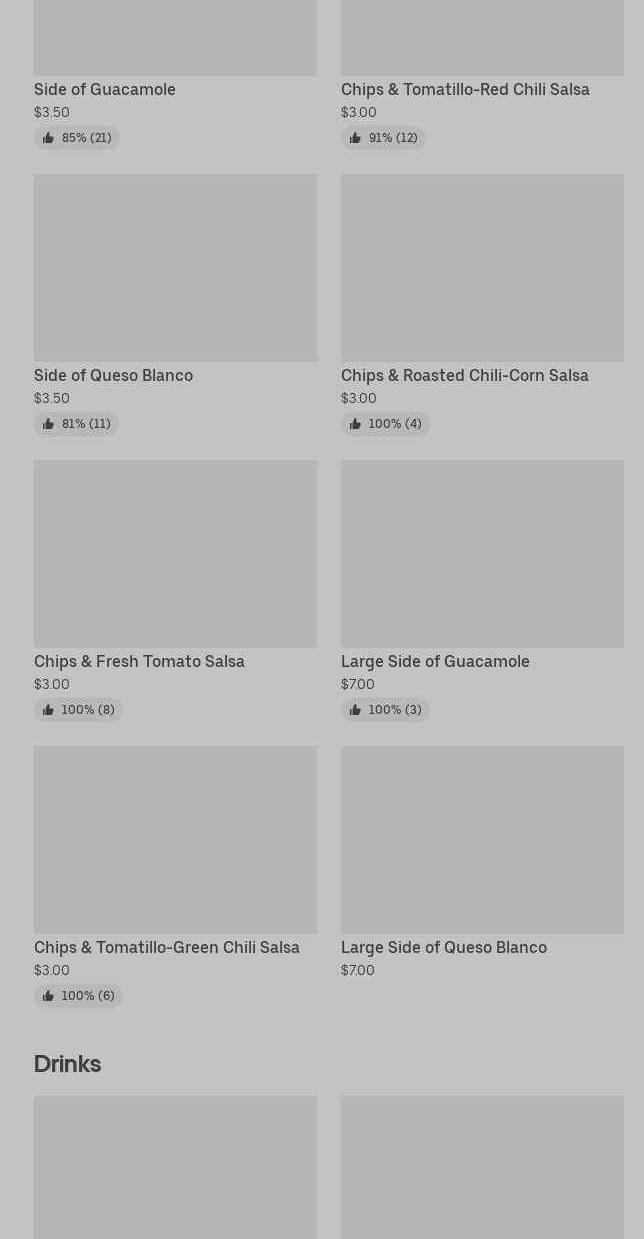This screenshot has width=644, height=1239.
Task: Open the Side of Guacamole item title
Action: (x=105, y=89)
